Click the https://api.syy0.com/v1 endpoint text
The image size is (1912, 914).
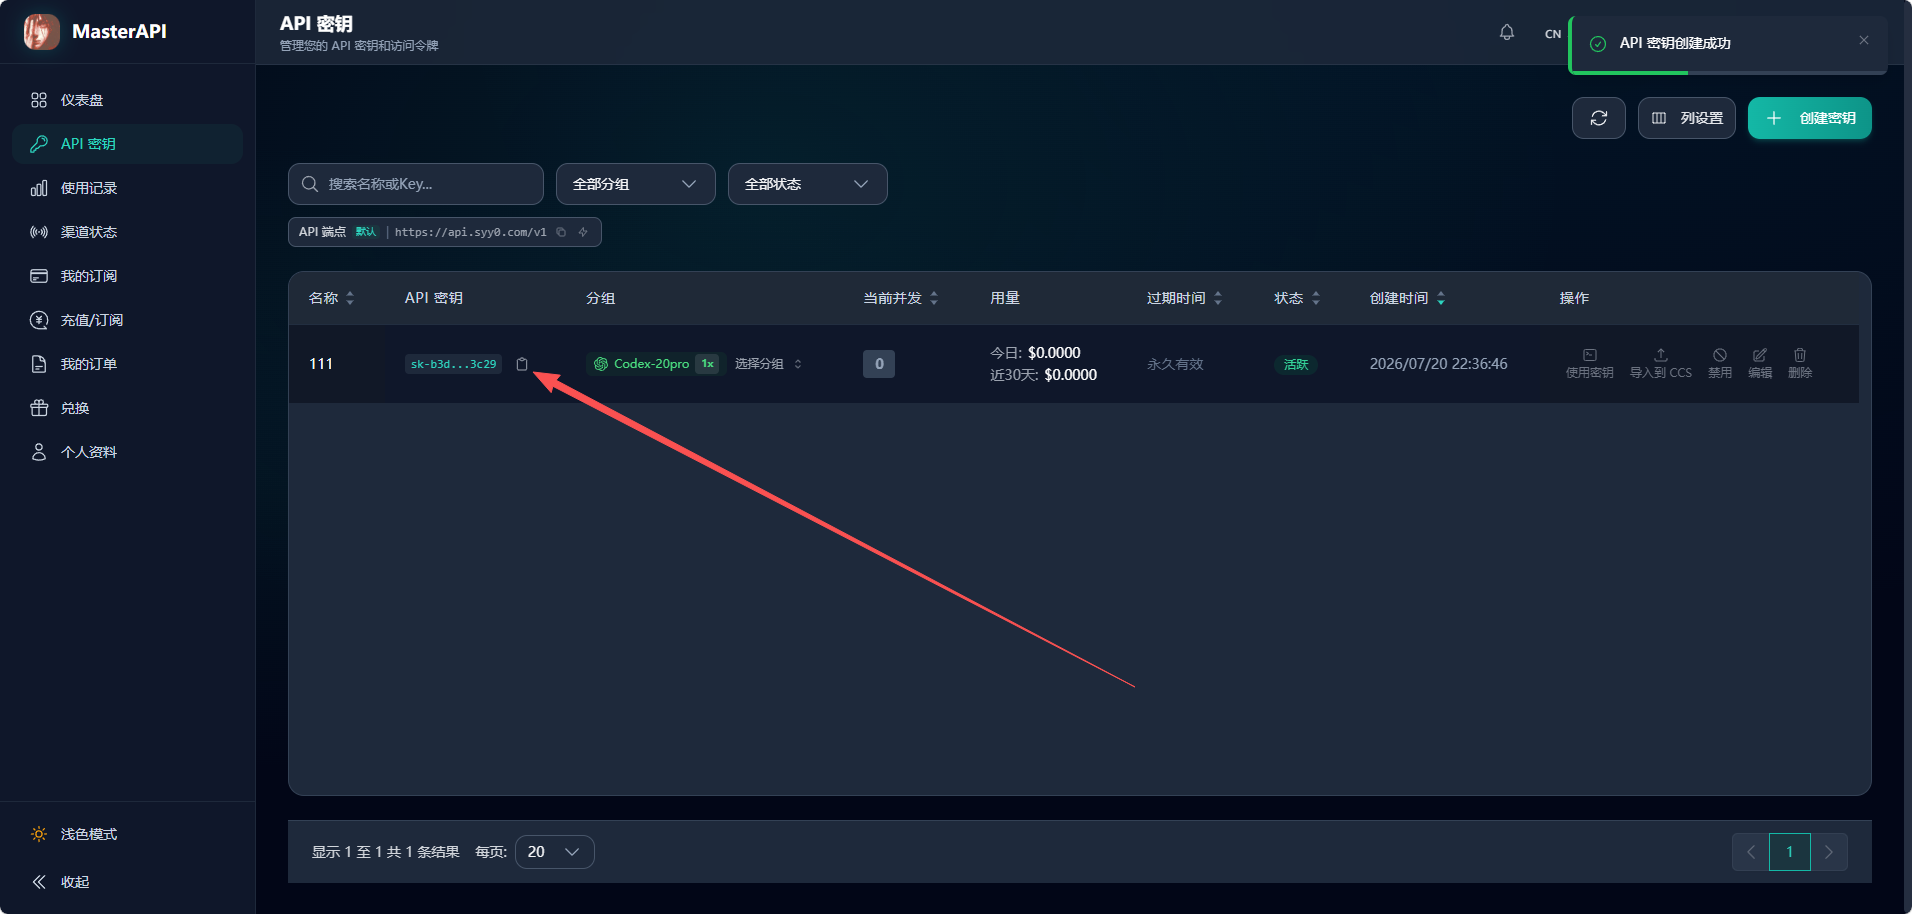[x=471, y=232]
